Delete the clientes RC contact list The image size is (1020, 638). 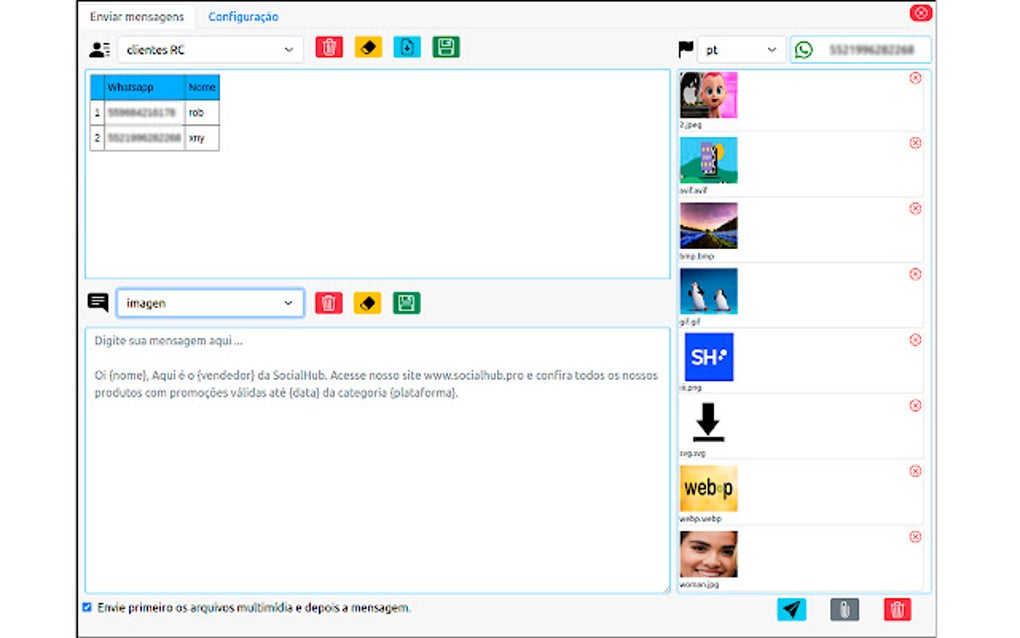(x=329, y=47)
